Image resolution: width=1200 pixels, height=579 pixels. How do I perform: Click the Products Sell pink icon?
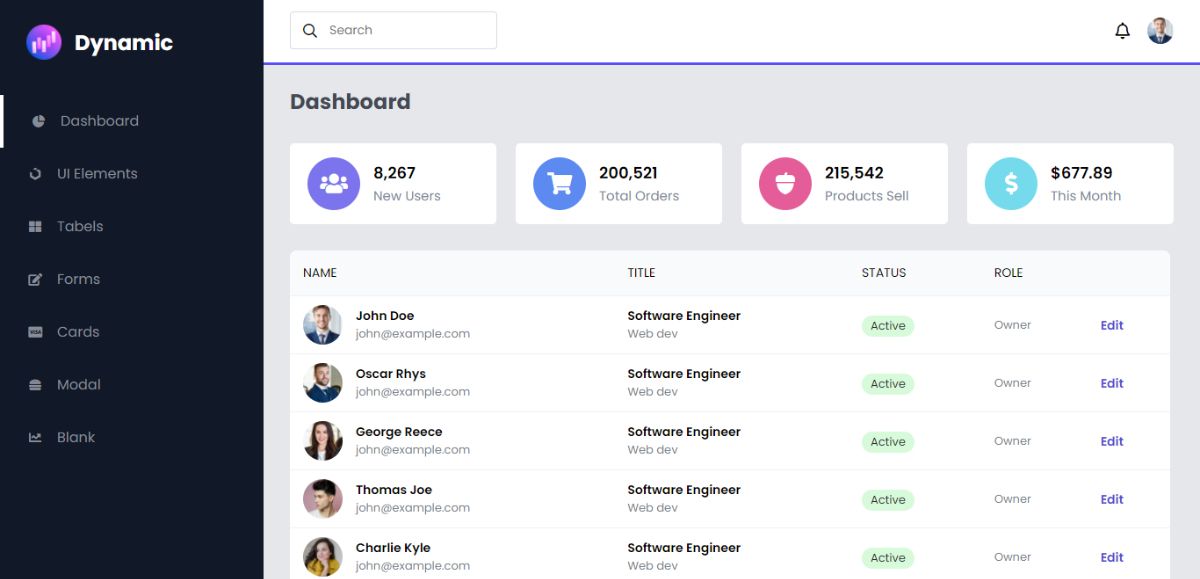[x=785, y=184]
